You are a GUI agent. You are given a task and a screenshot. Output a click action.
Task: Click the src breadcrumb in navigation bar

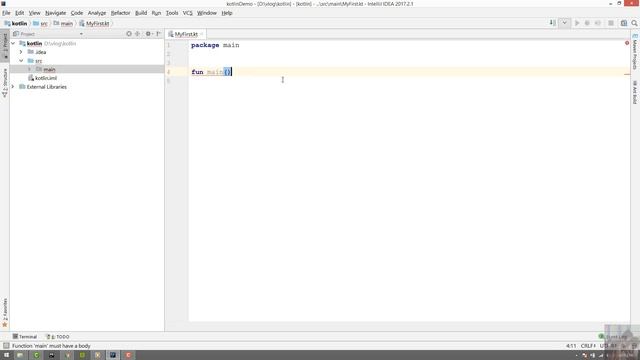tap(40, 24)
